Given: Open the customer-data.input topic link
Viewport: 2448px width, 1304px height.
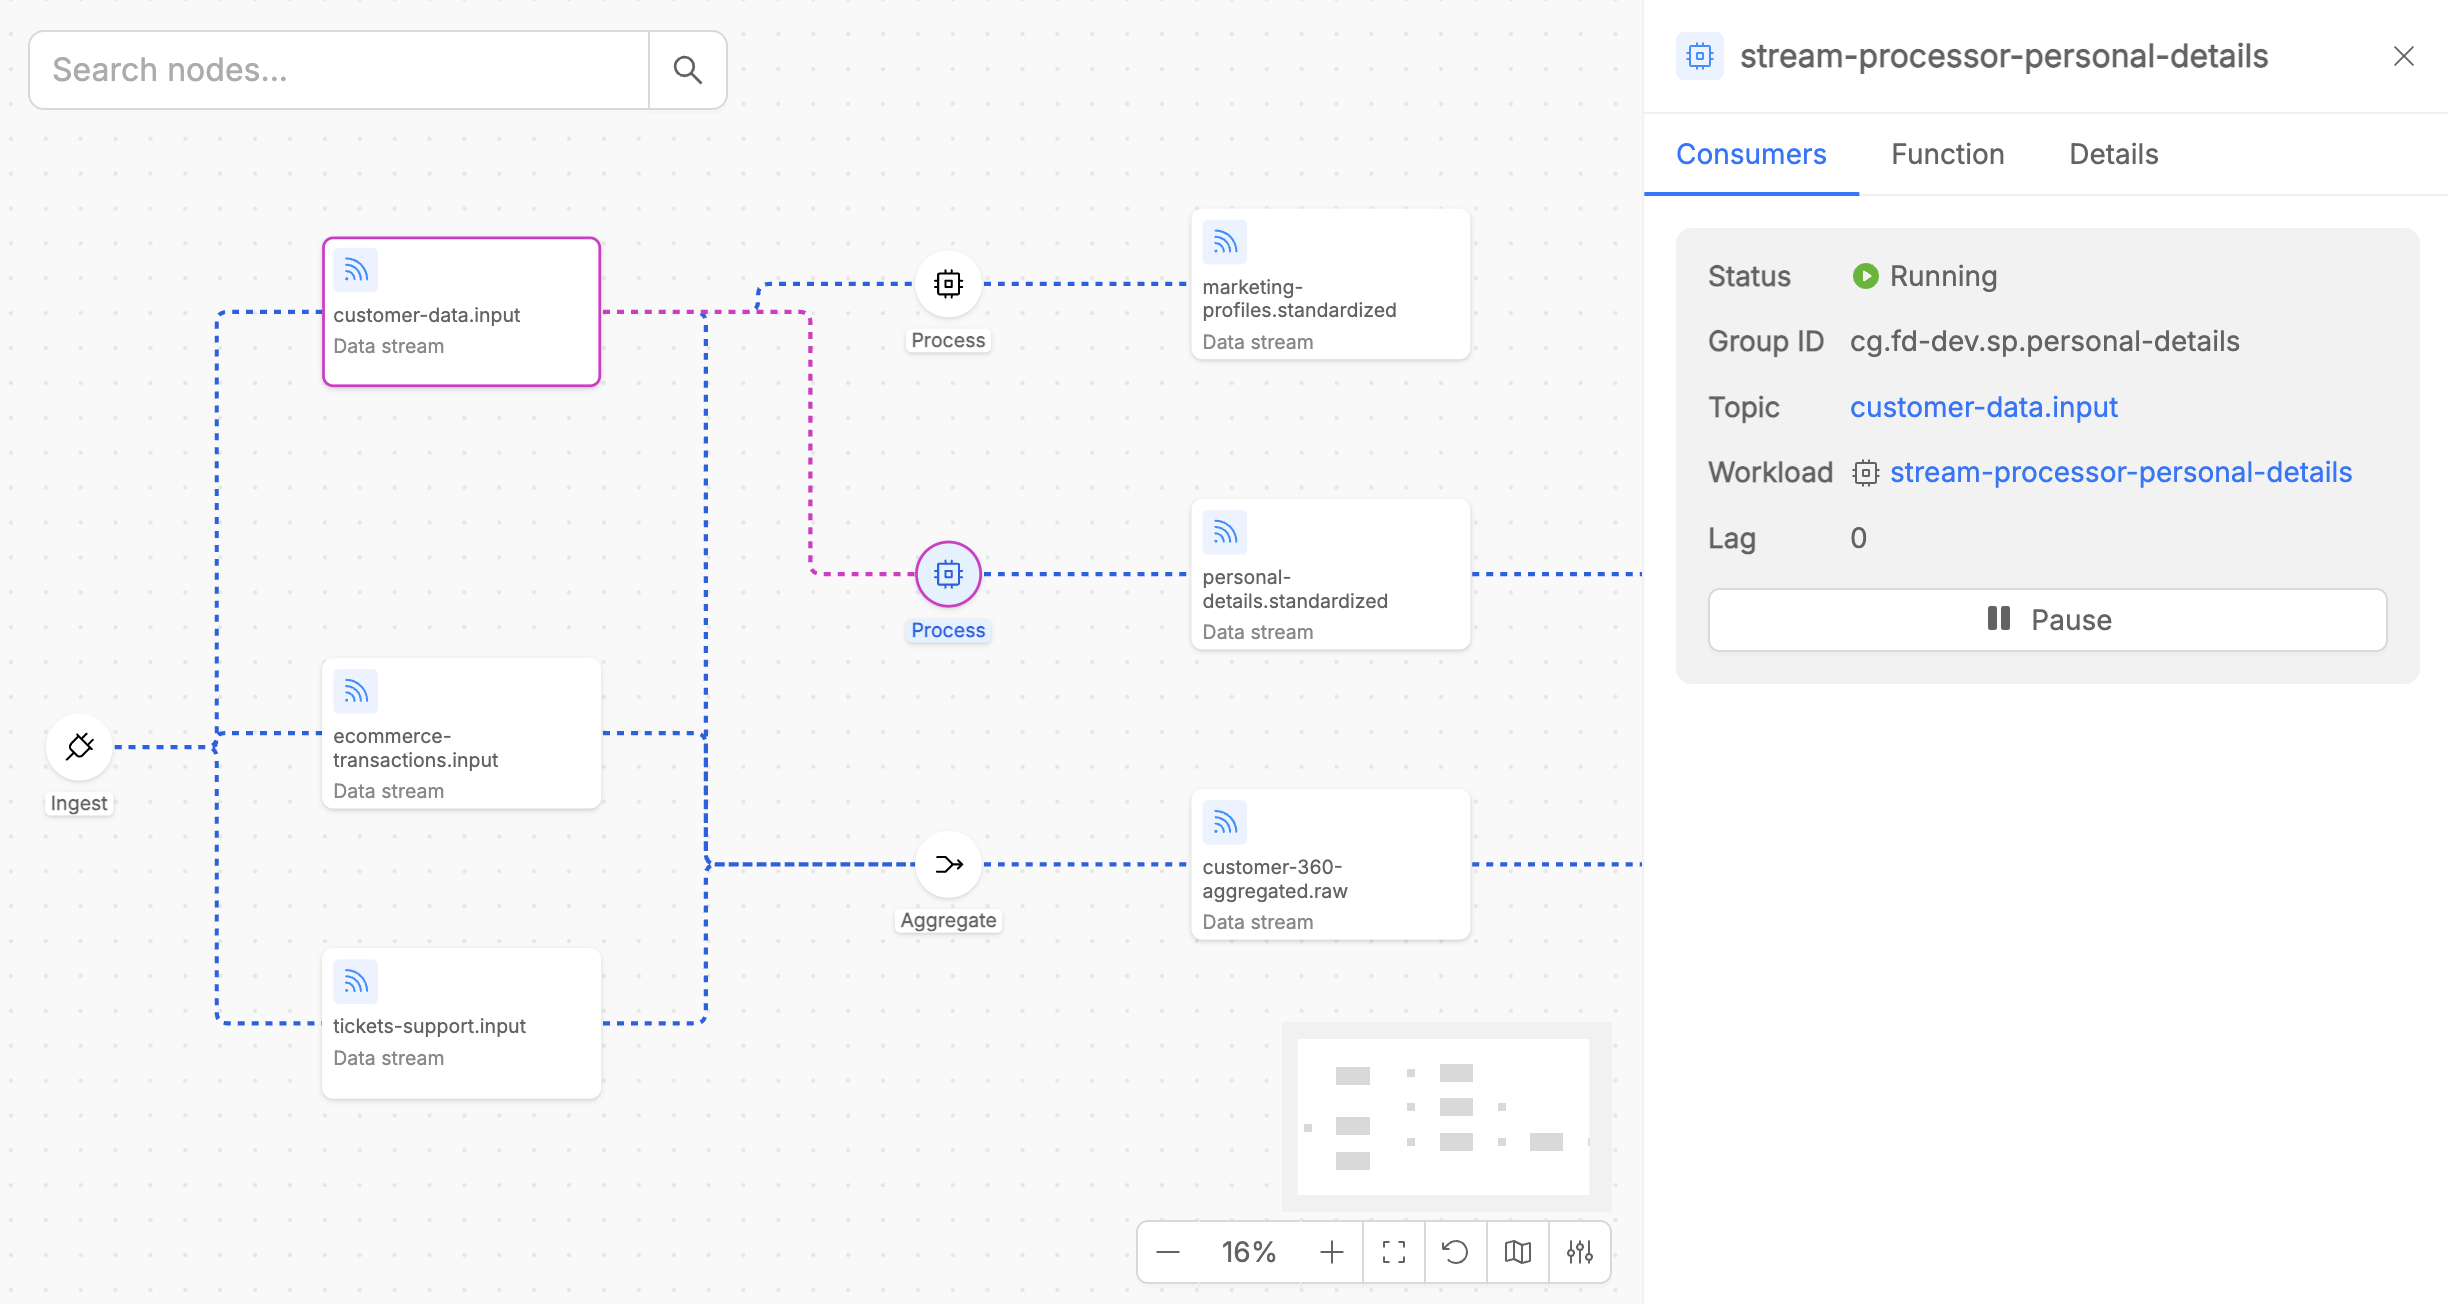Looking at the screenshot, I should click(x=1983, y=407).
